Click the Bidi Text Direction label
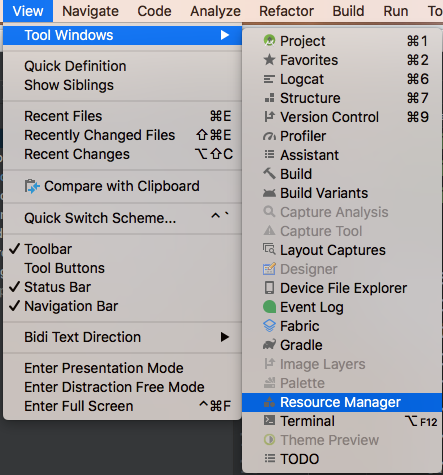Image resolution: width=443 pixels, height=475 pixels. point(82,337)
